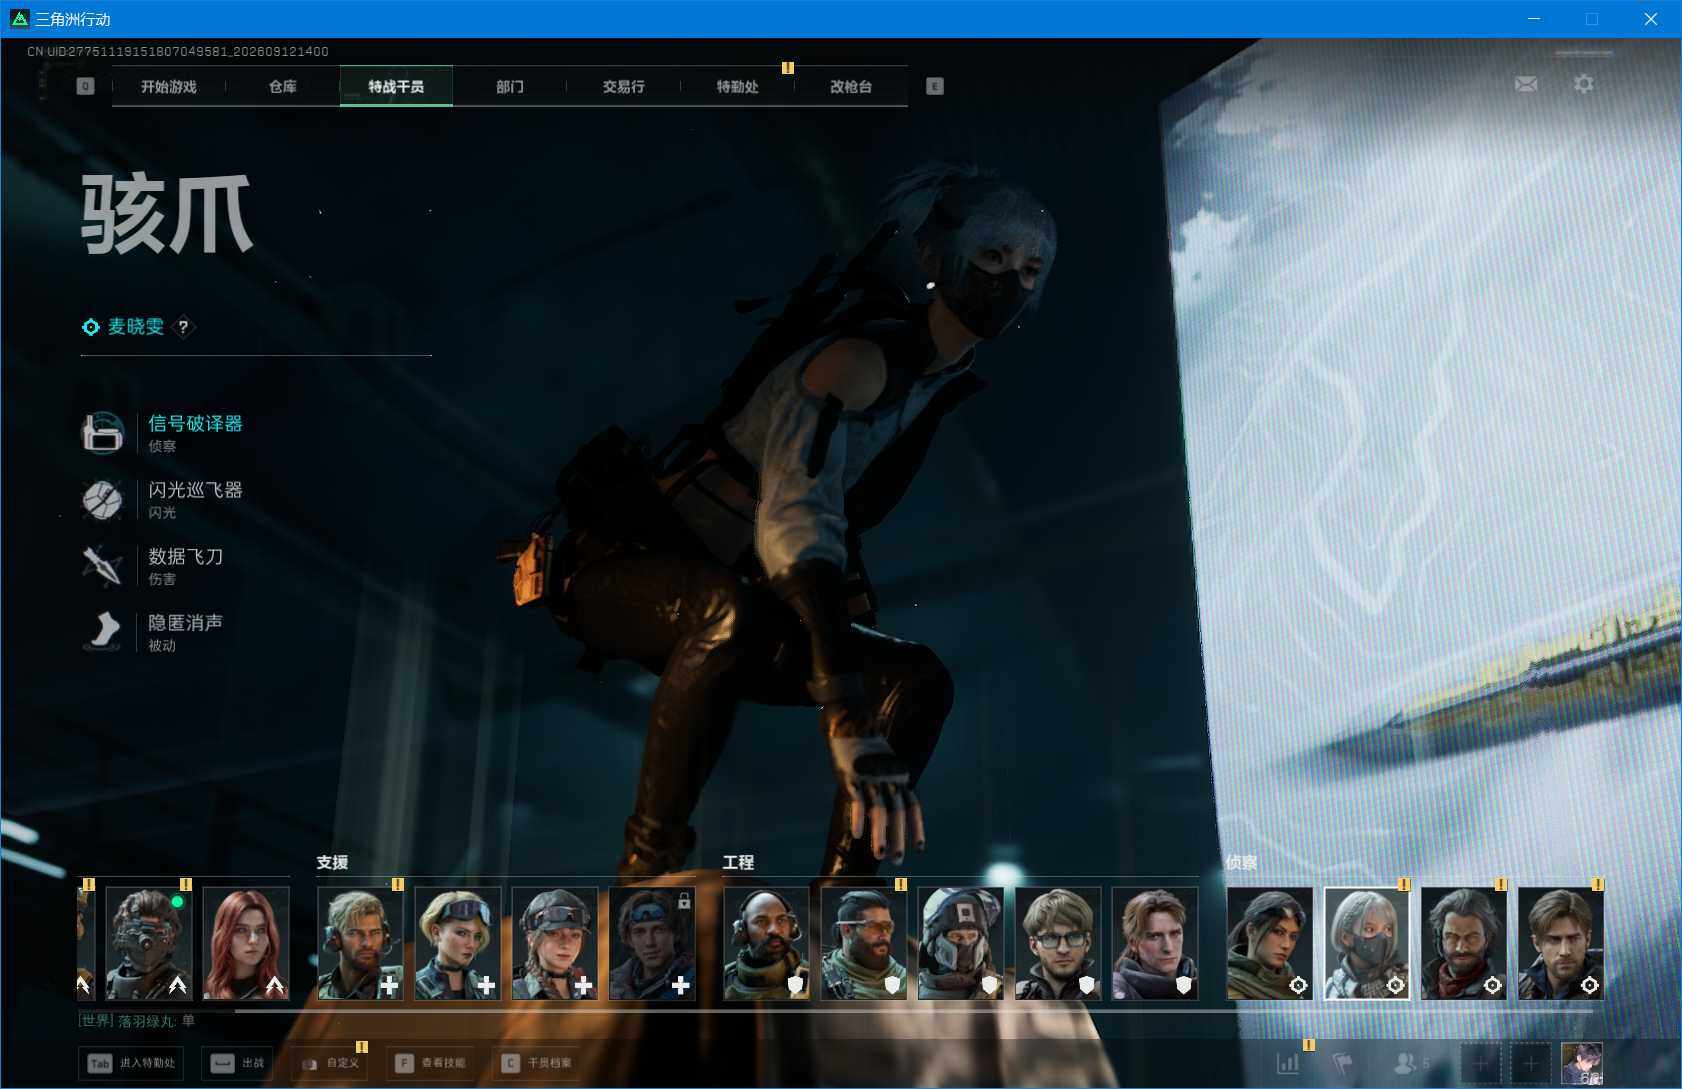Image resolution: width=1682 pixels, height=1089 pixels.
Task: Select the locked support operator portrait
Action: pyautogui.click(x=652, y=943)
